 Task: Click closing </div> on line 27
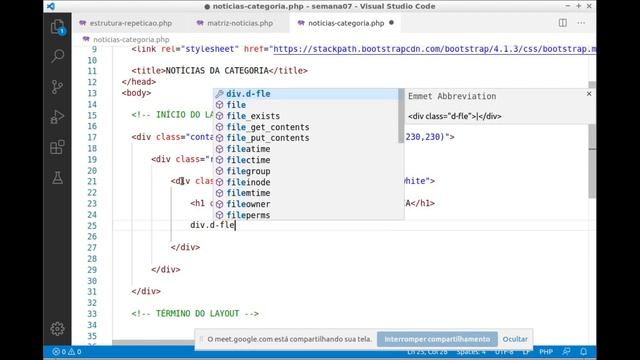185,247
